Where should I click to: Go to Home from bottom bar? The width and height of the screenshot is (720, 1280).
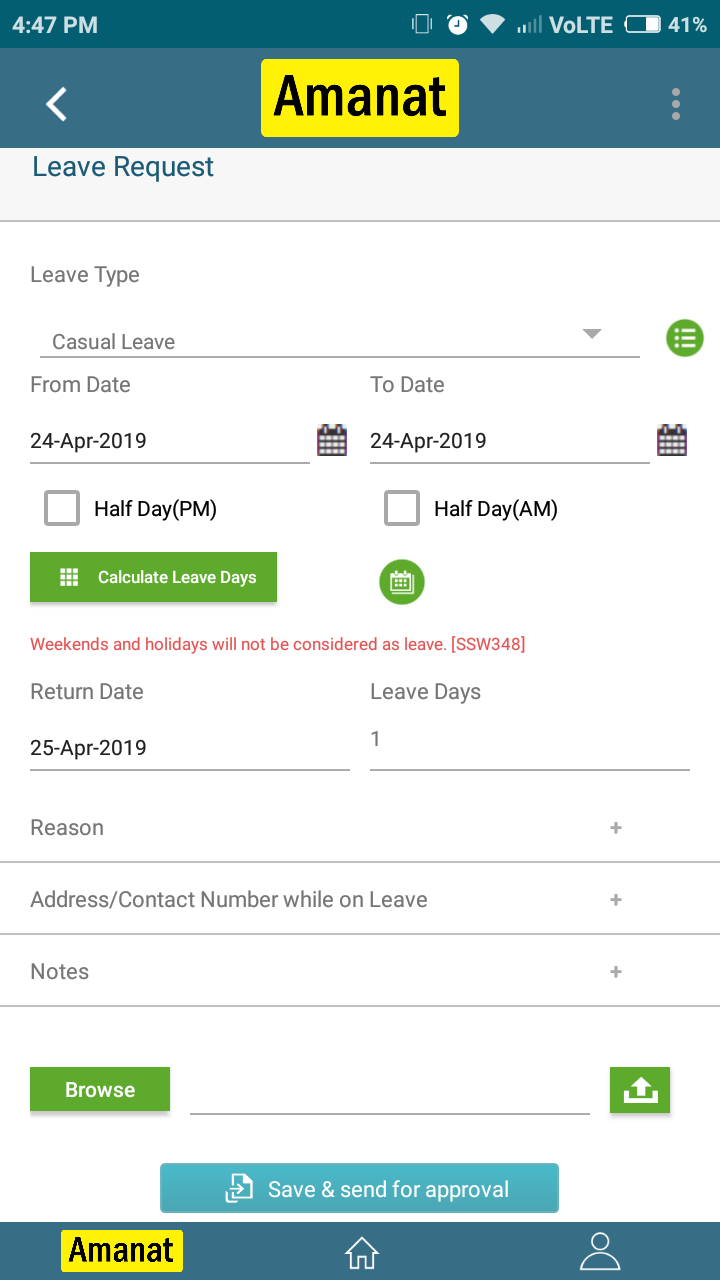[361, 1251]
